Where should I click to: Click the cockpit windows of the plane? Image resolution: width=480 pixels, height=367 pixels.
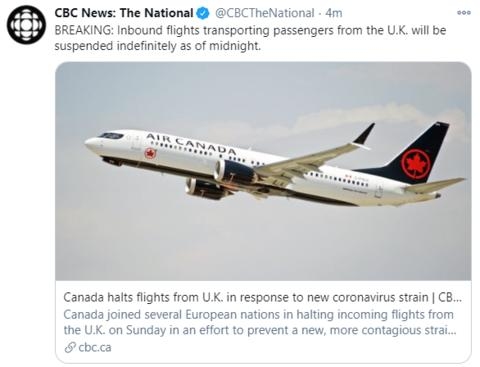pos(111,136)
